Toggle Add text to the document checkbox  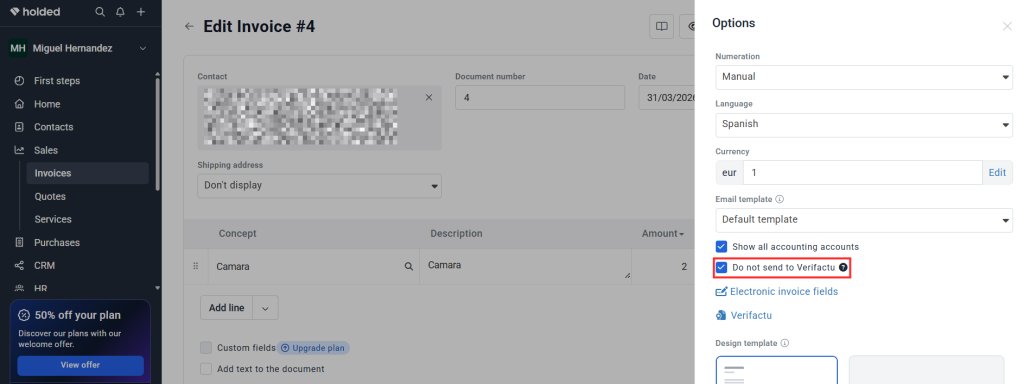[x=206, y=368]
